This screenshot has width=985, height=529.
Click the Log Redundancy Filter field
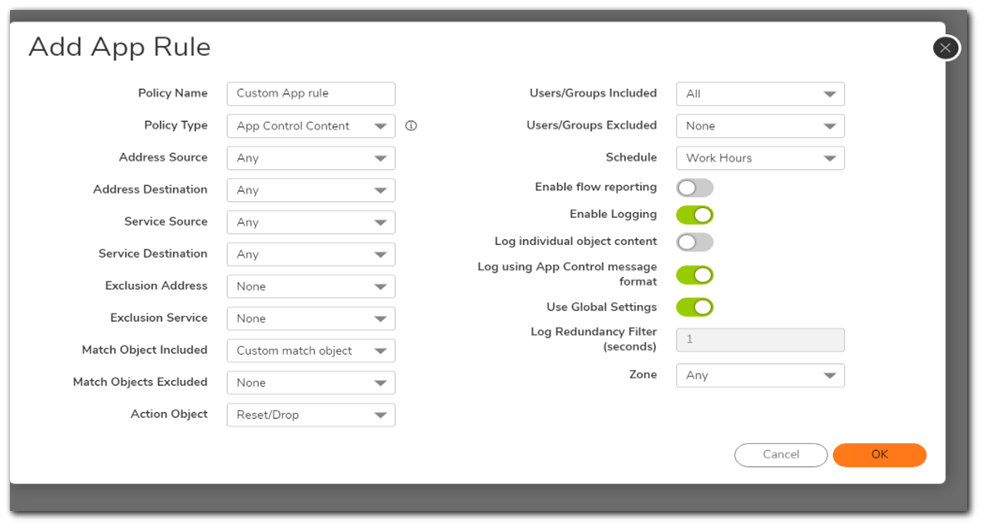click(x=760, y=340)
